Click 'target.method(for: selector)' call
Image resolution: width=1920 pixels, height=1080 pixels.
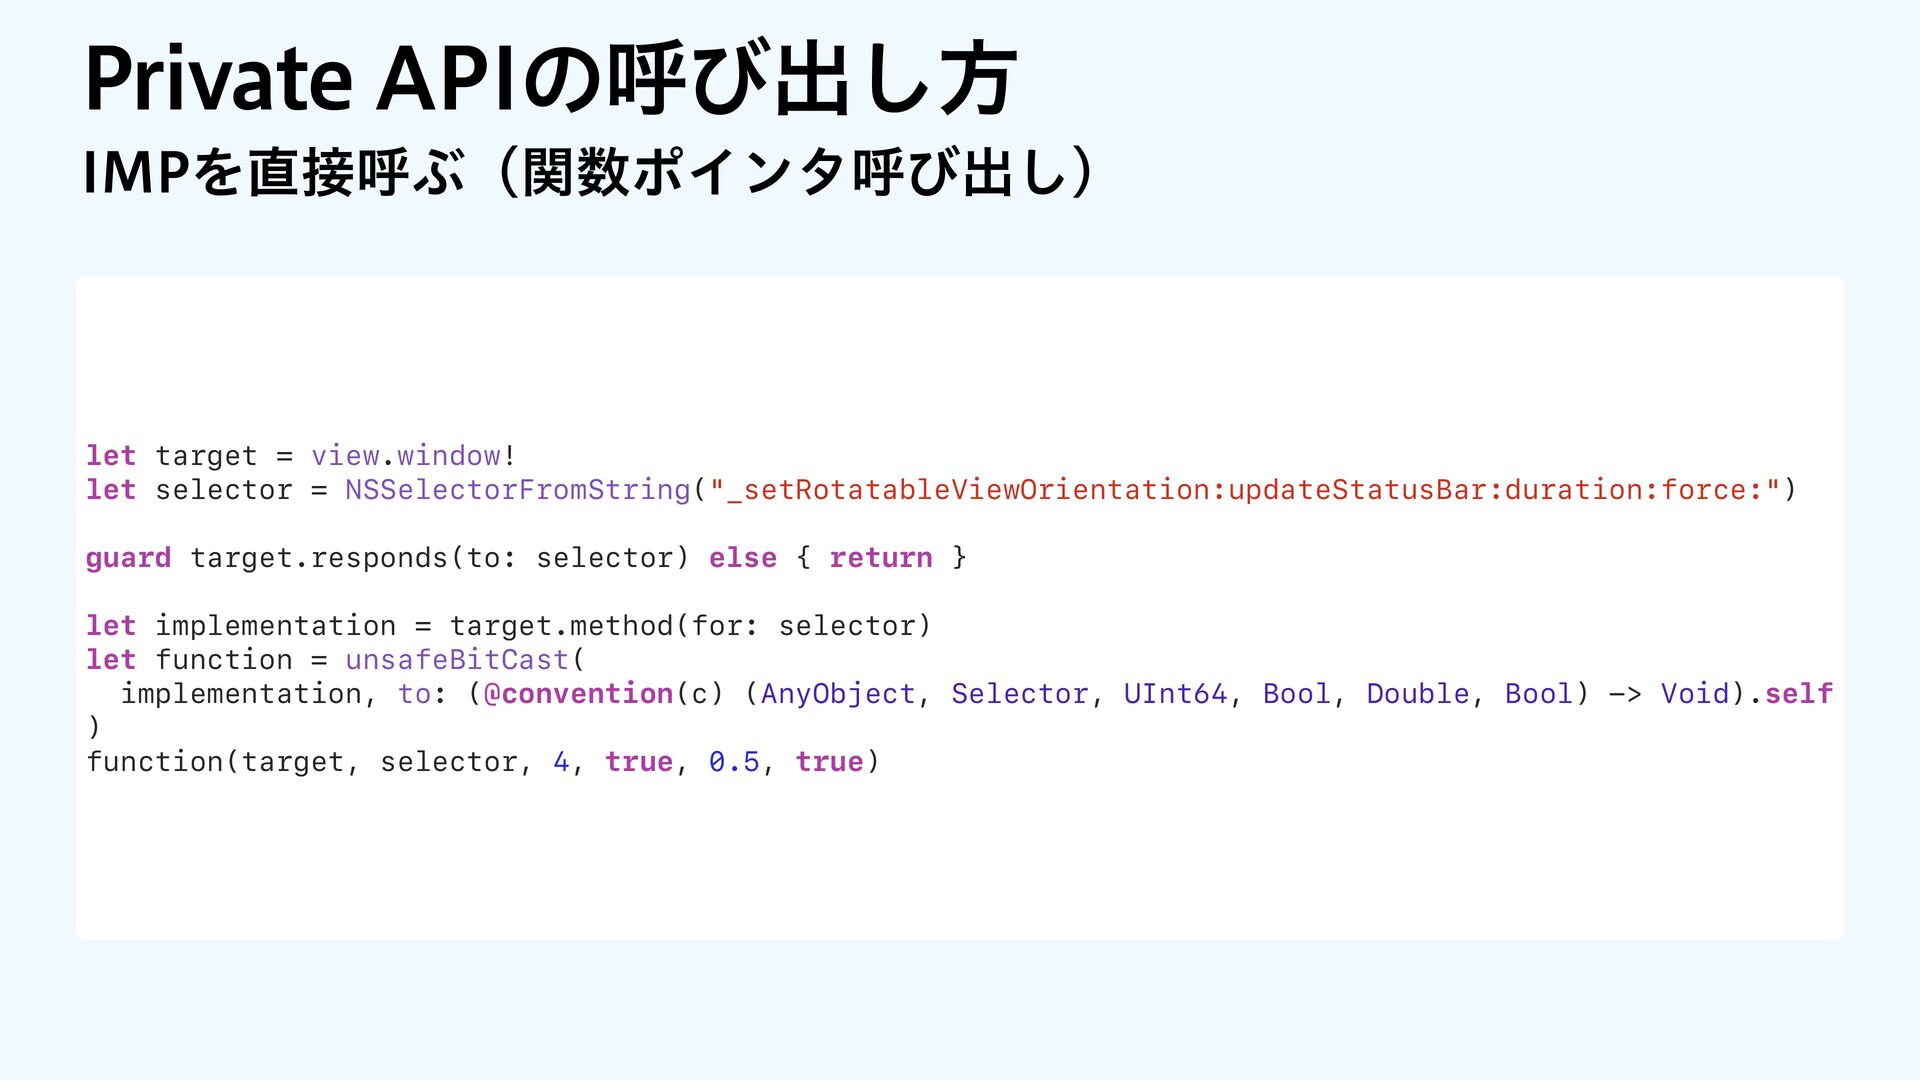[690, 626]
